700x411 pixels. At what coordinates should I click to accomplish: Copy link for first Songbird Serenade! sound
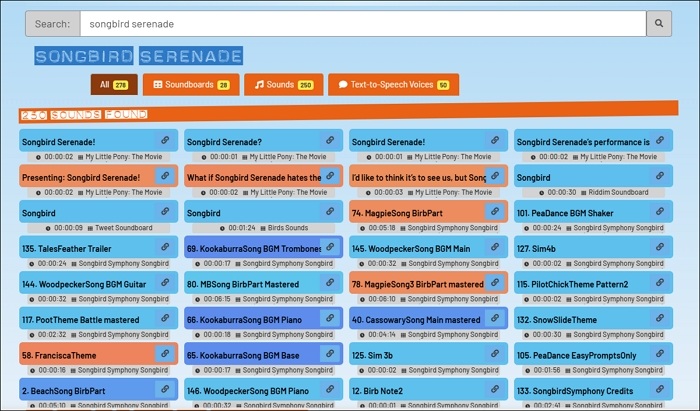coord(165,140)
